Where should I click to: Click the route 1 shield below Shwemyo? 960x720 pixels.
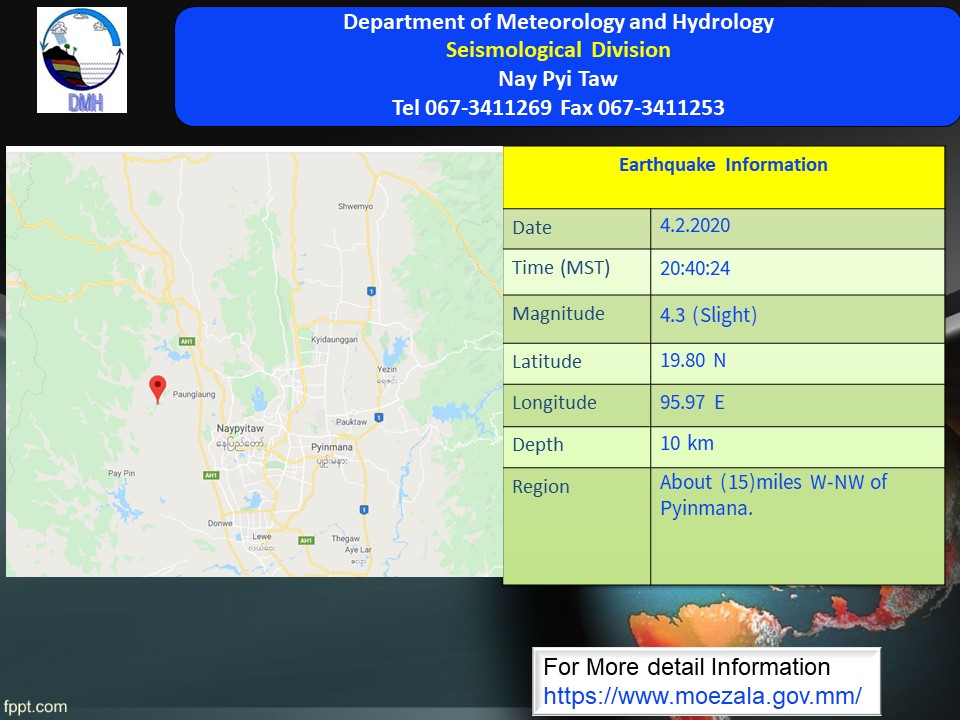tap(370, 291)
